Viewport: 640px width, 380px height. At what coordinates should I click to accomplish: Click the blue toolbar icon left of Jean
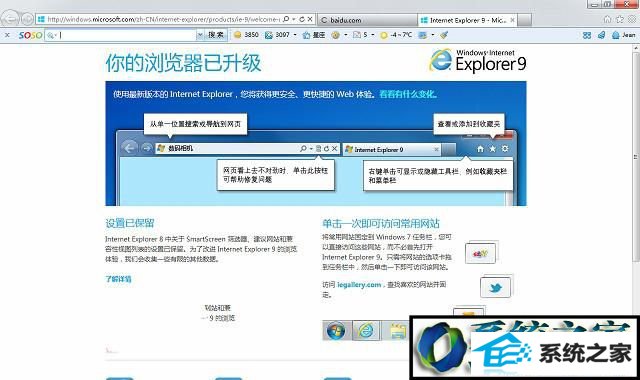point(601,35)
